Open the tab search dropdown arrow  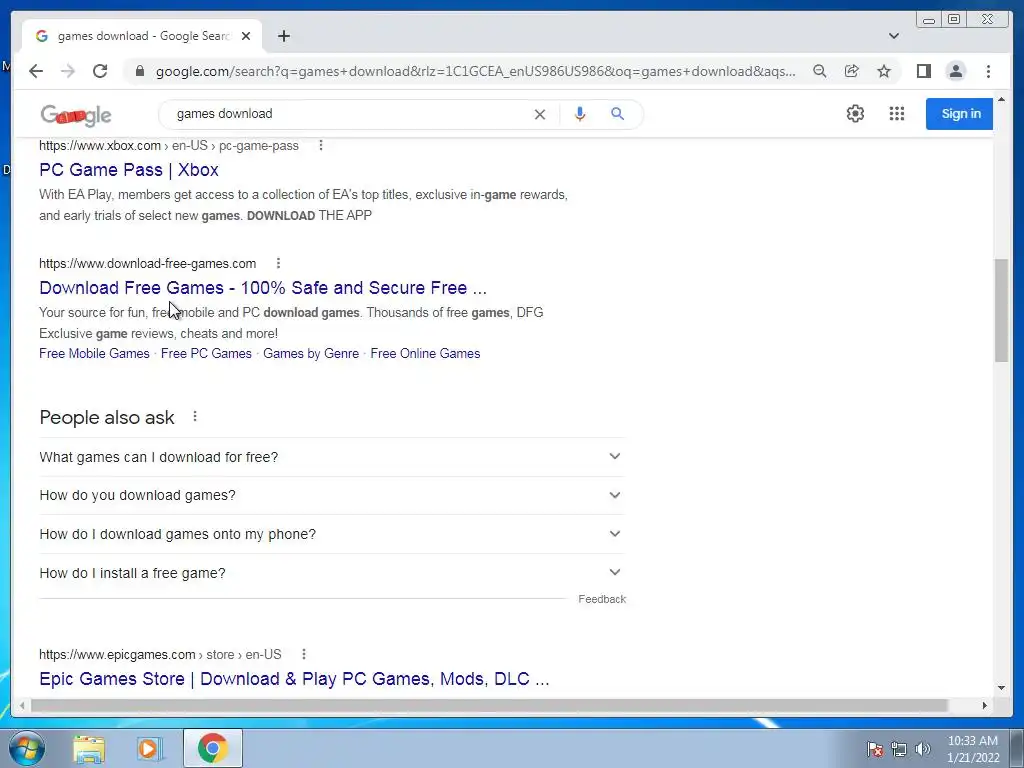click(894, 36)
